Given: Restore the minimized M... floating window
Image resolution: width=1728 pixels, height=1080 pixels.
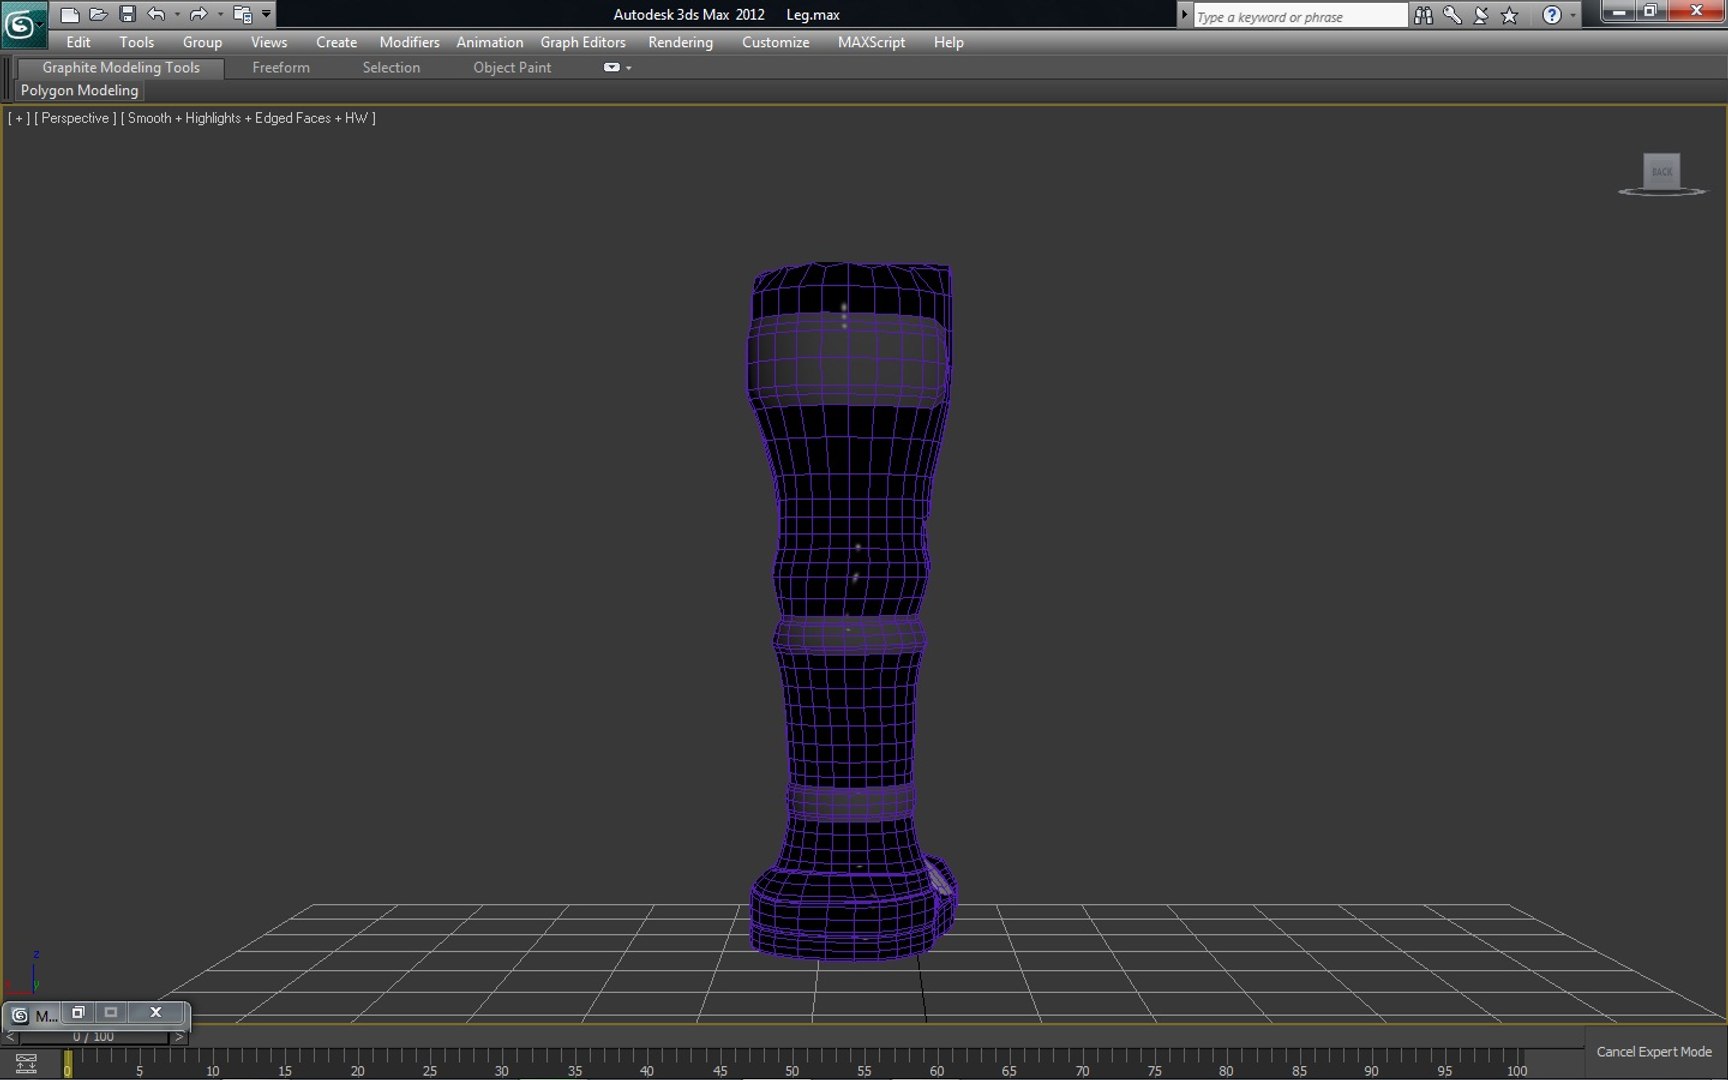Looking at the screenshot, I should [78, 1012].
